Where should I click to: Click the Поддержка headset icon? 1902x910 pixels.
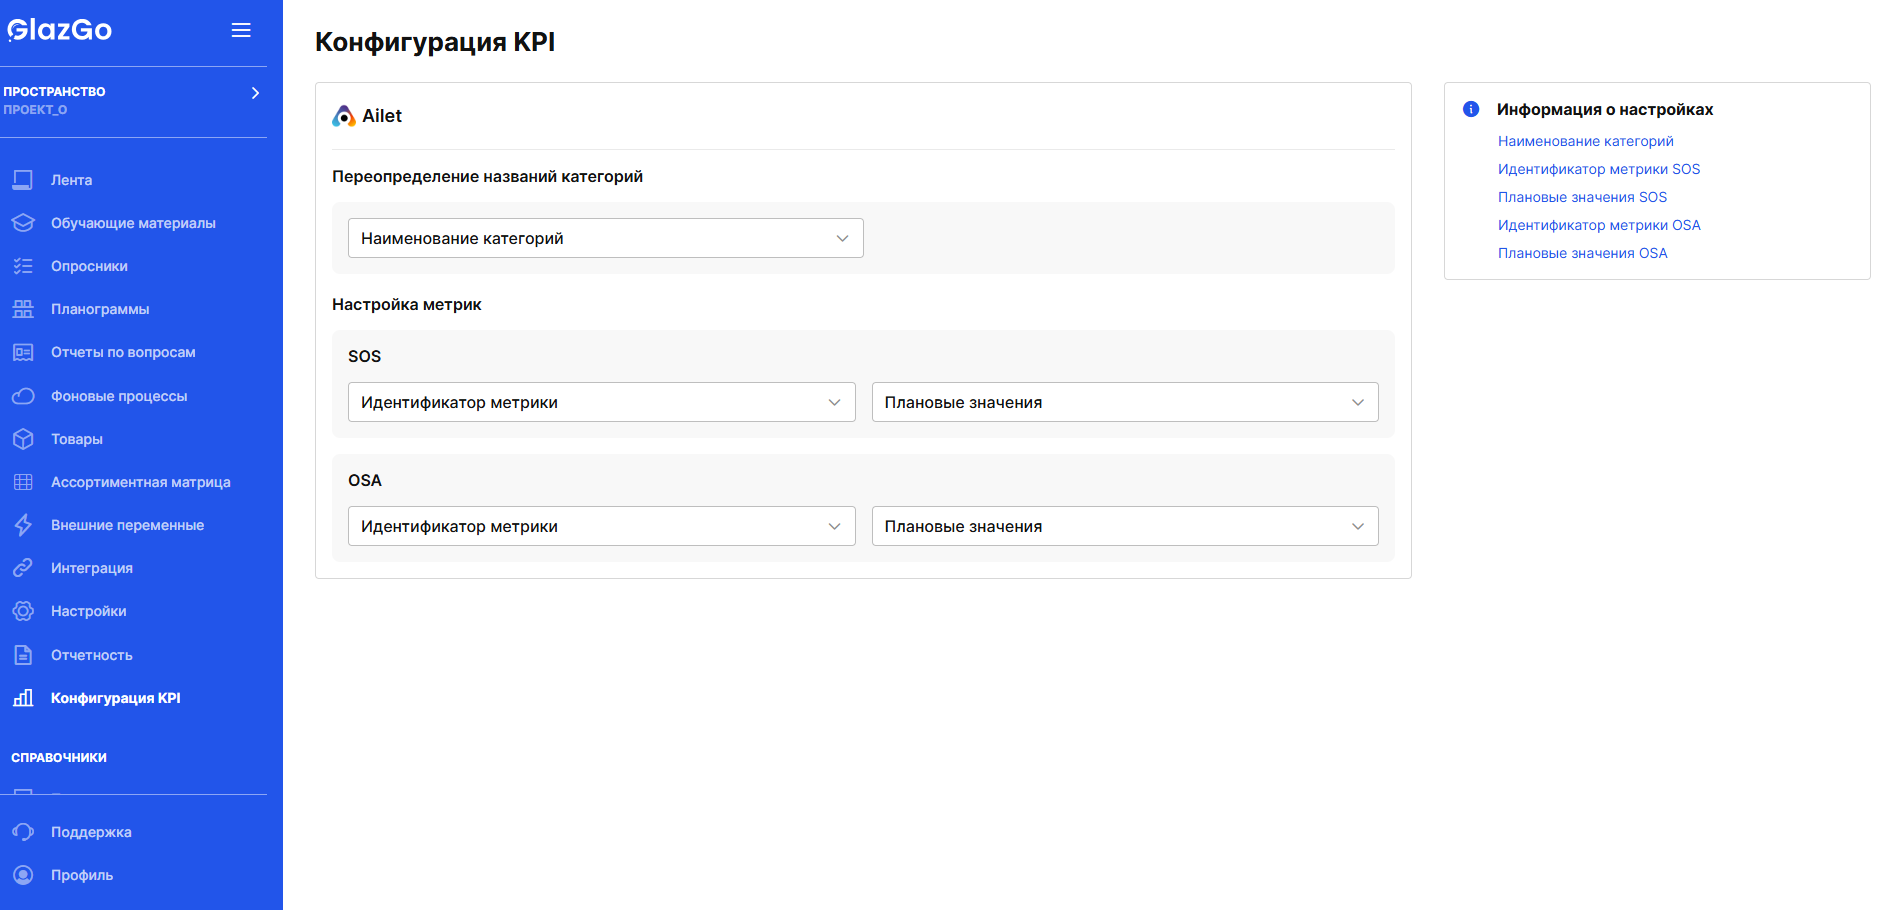pos(23,832)
